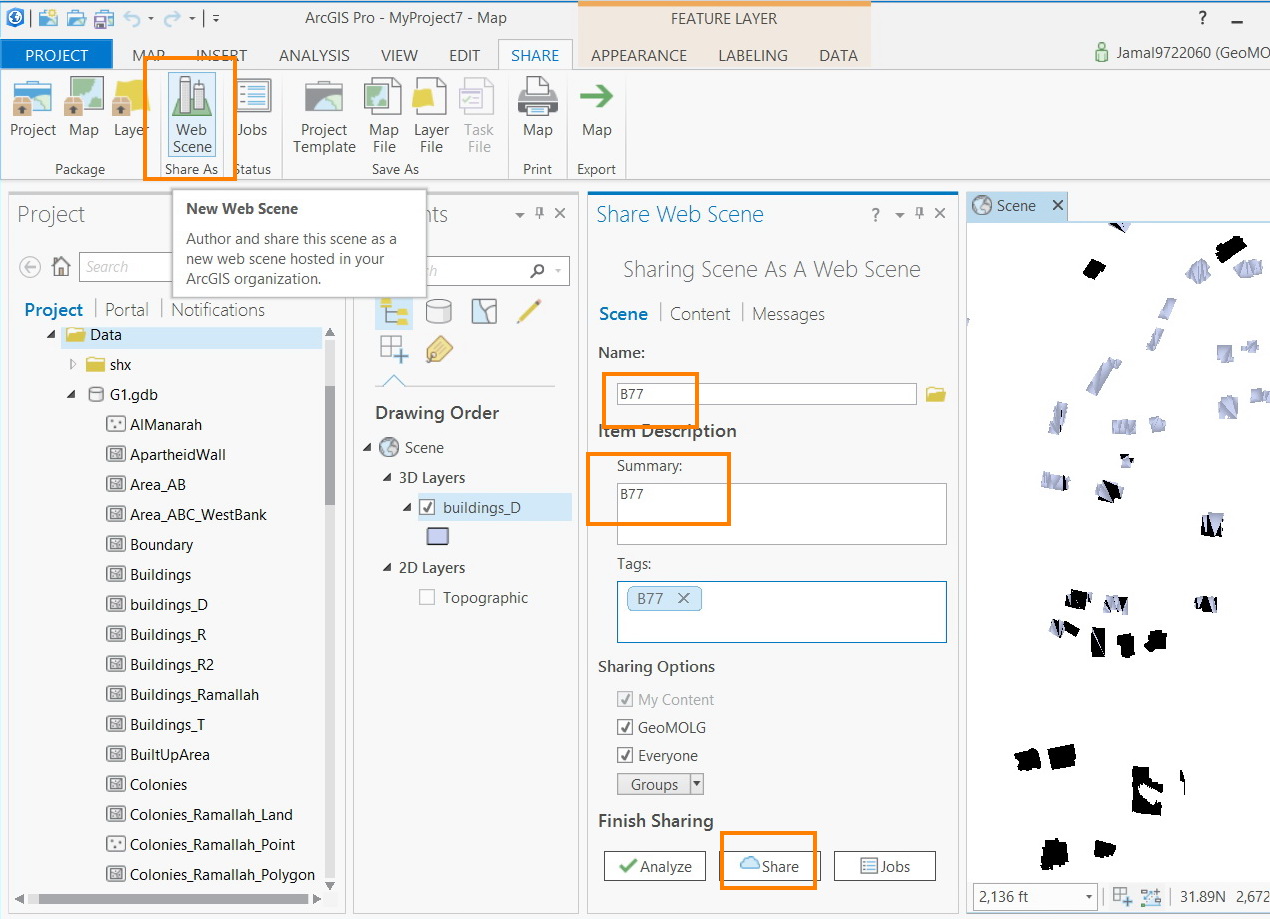Click the Share button to publish

(x=768, y=866)
